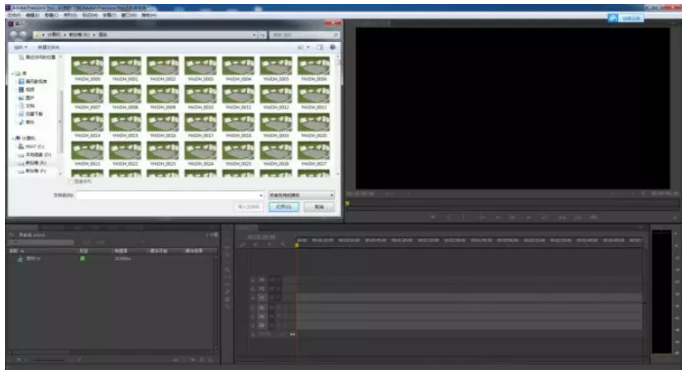This screenshot has height=375, width=690.
Task: Click the Extract button in program monitor
Action: (578, 217)
